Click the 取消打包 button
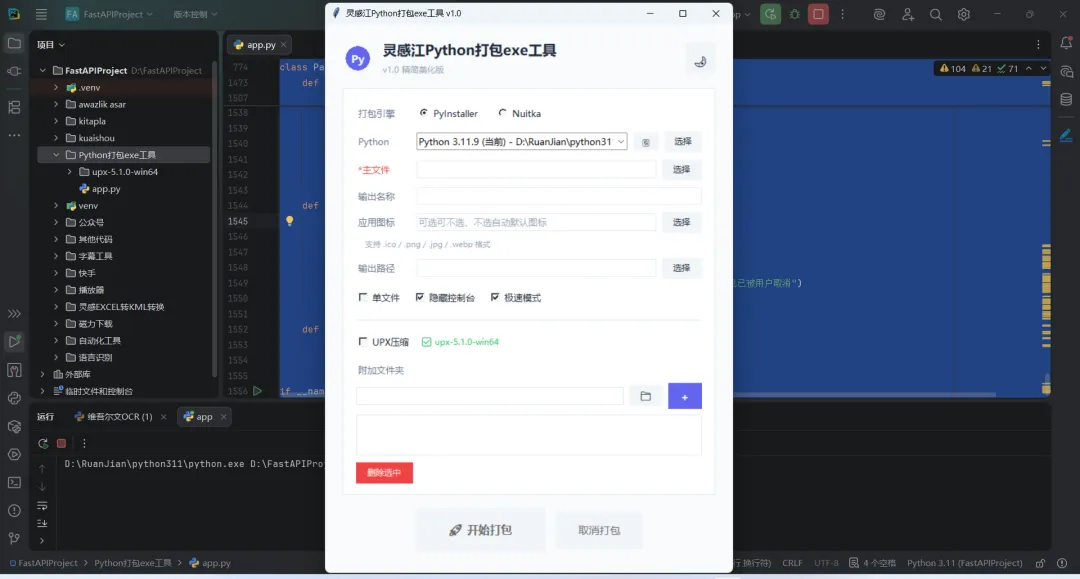Image resolution: width=1080 pixels, height=579 pixels. coord(599,530)
